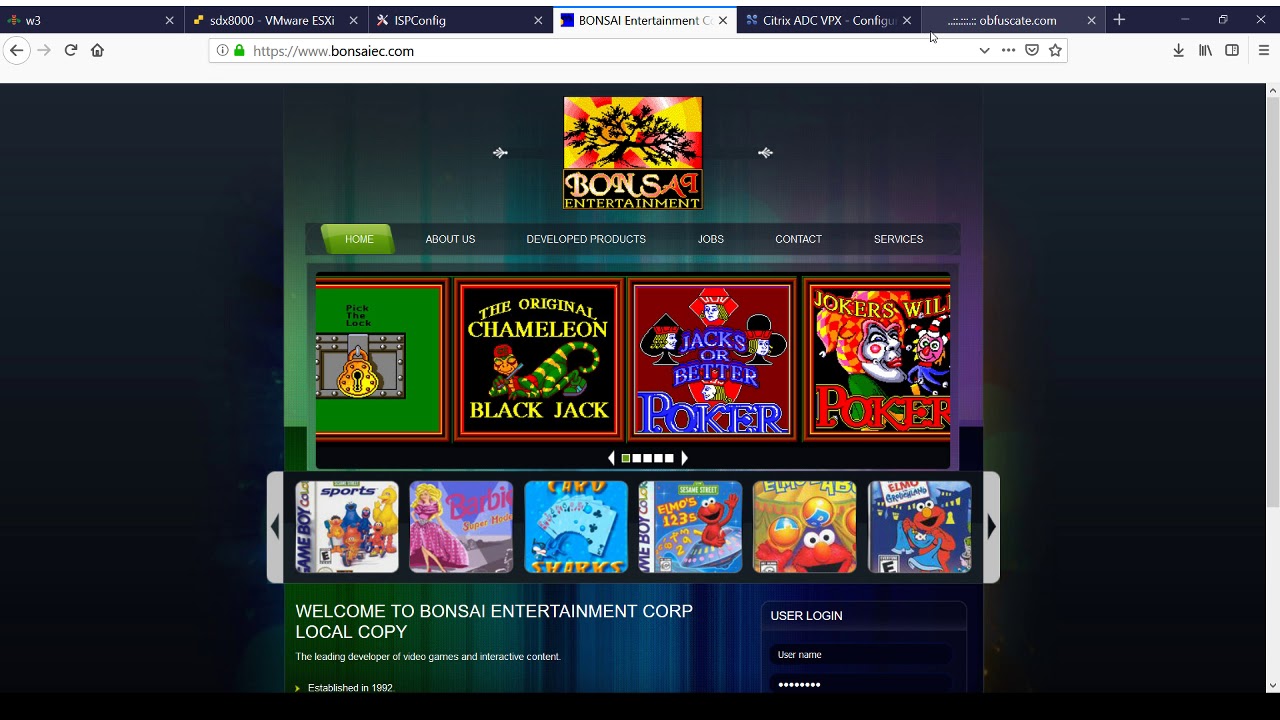This screenshot has height=720, width=1280.
Task: Show the address bar history dropdown
Action: (984, 50)
